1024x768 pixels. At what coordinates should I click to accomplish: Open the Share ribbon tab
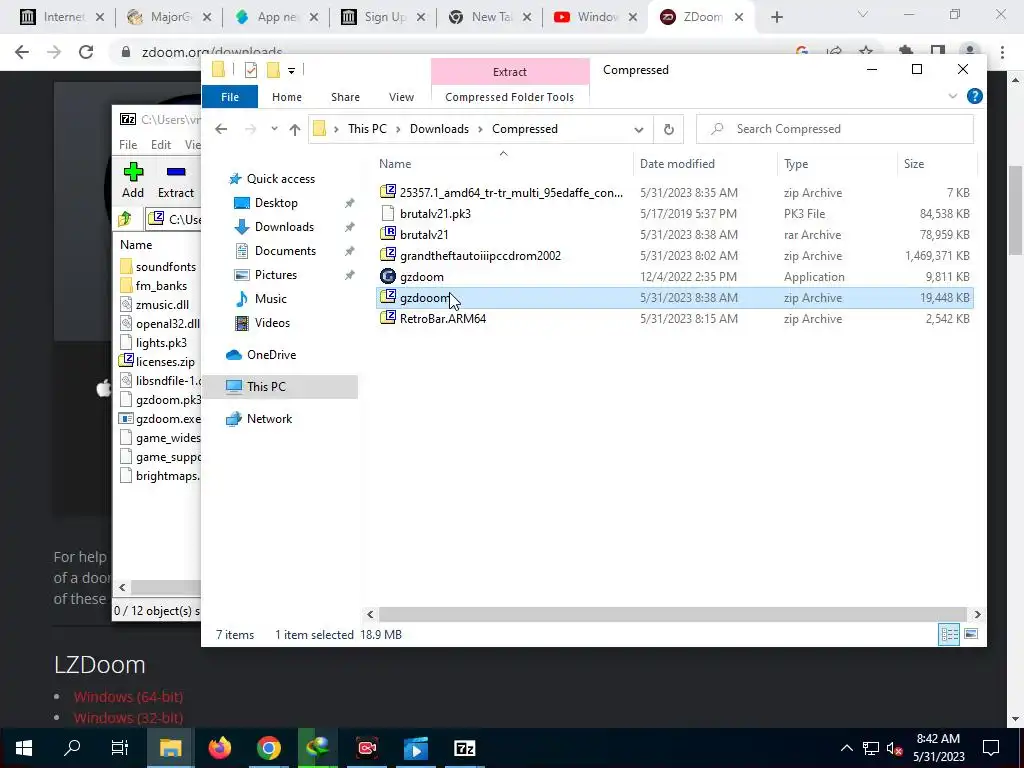pos(345,97)
